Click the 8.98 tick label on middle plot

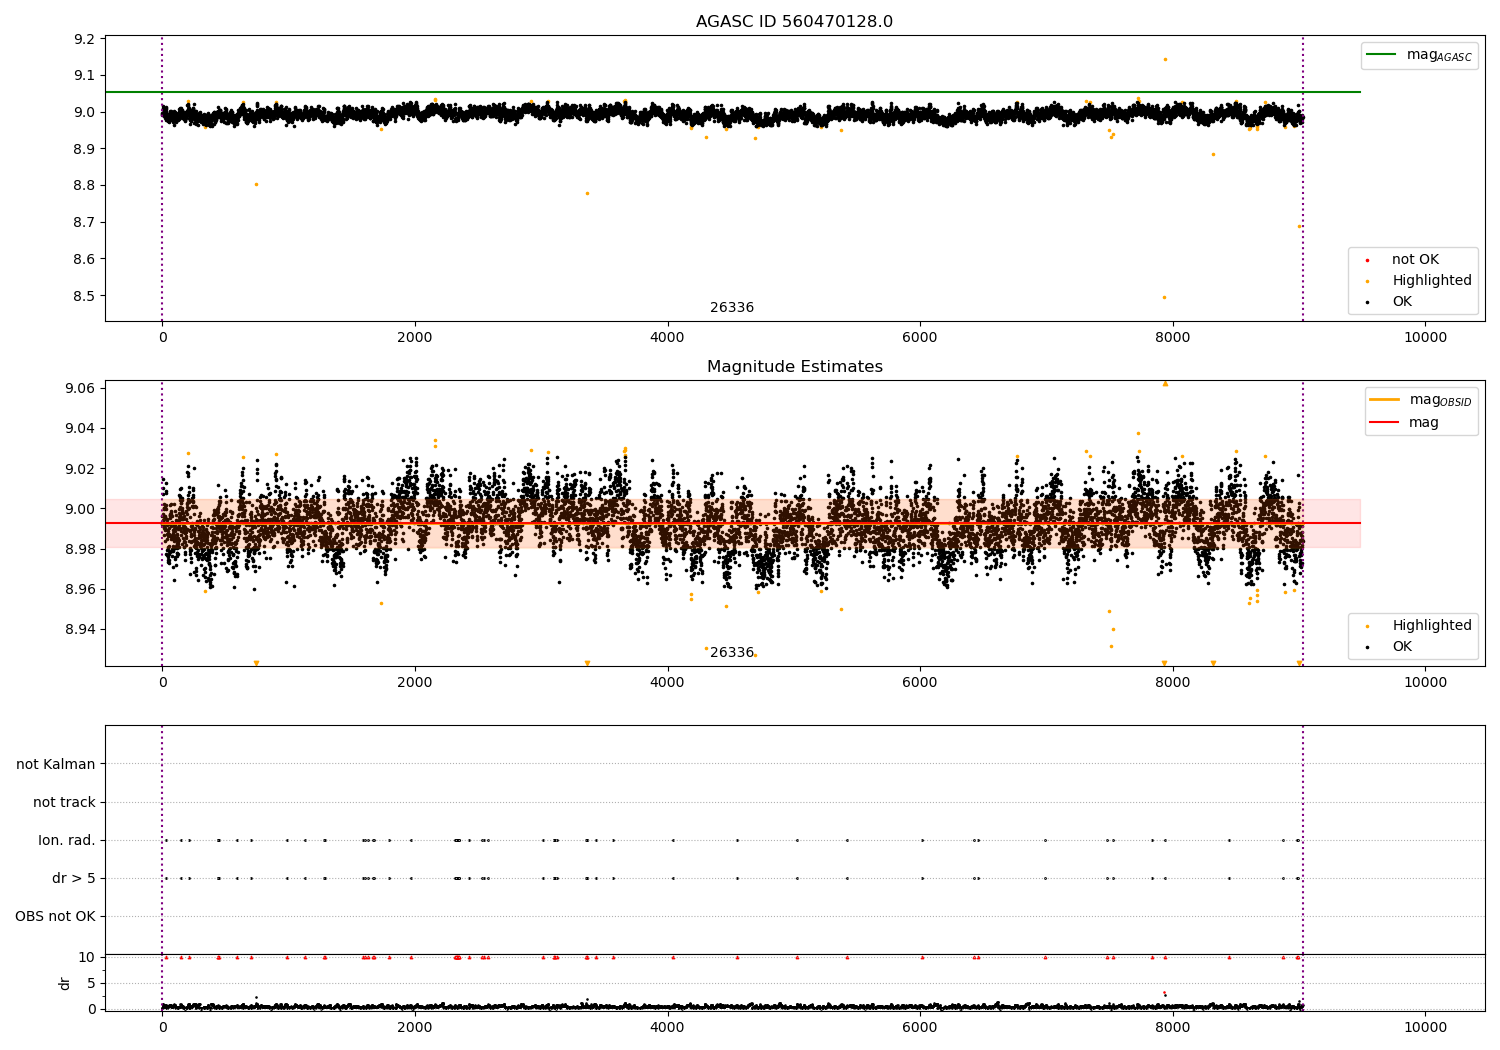[x=81, y=549]
